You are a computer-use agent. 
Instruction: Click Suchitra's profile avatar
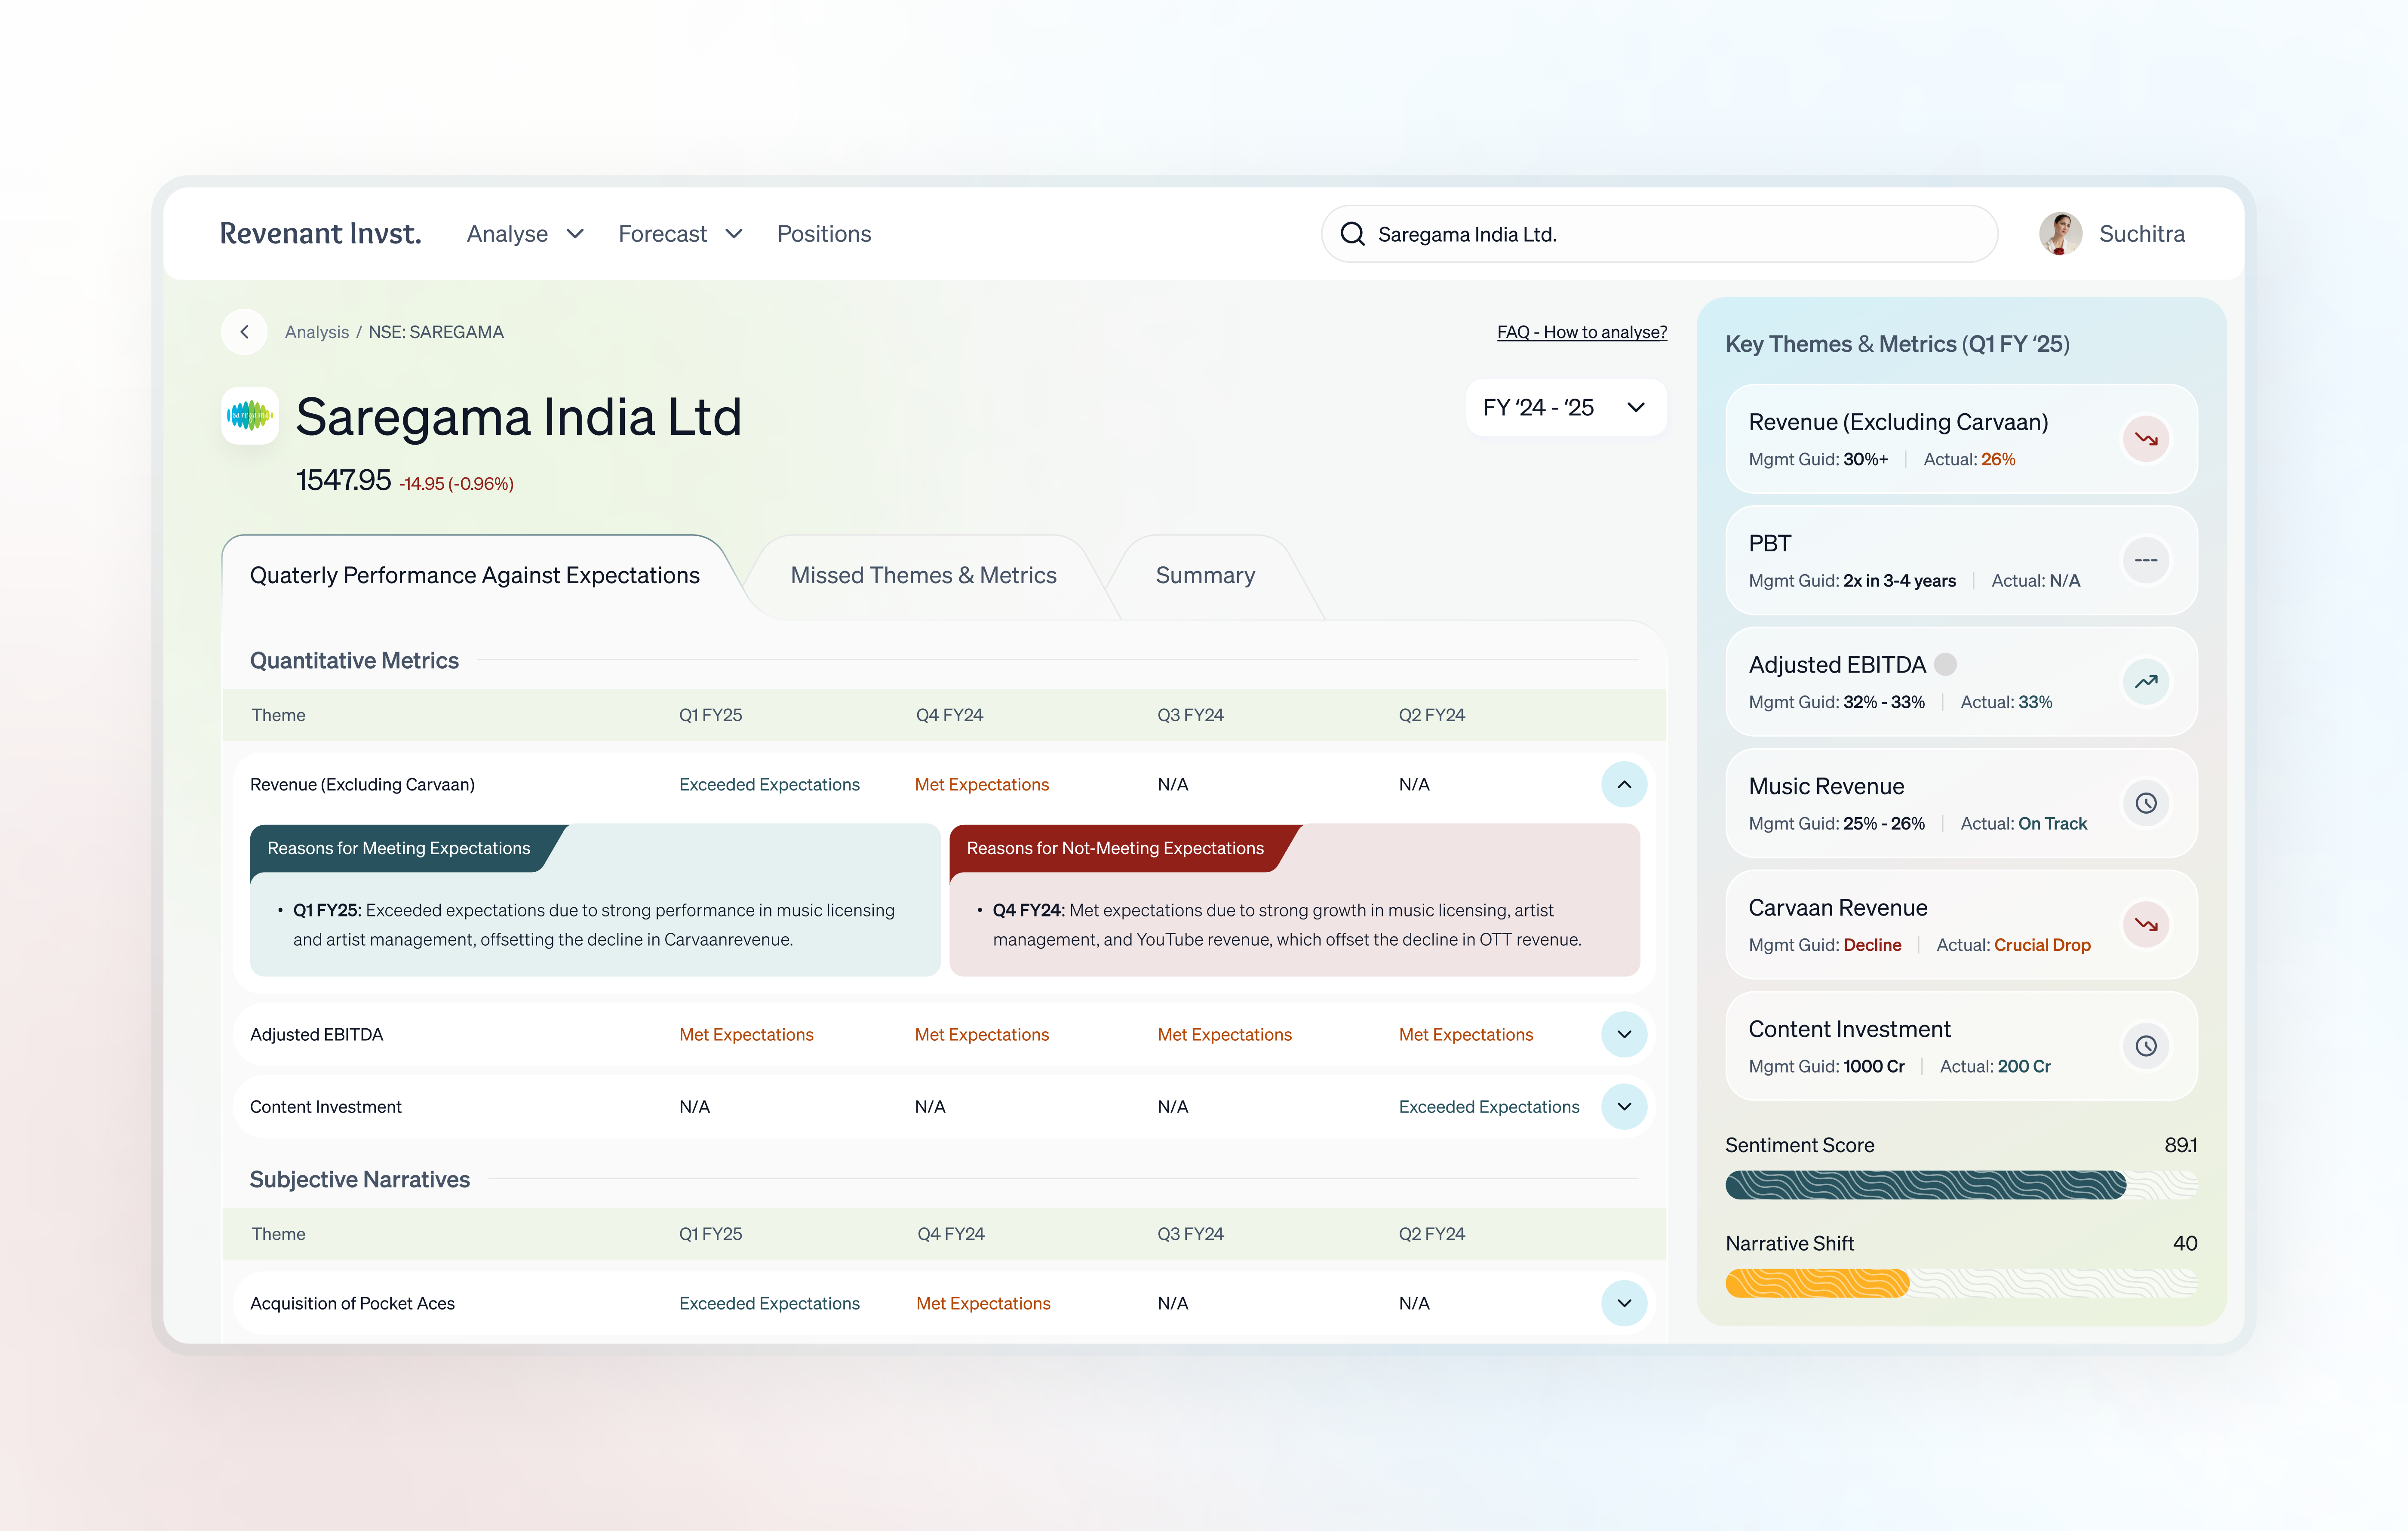2060,233
